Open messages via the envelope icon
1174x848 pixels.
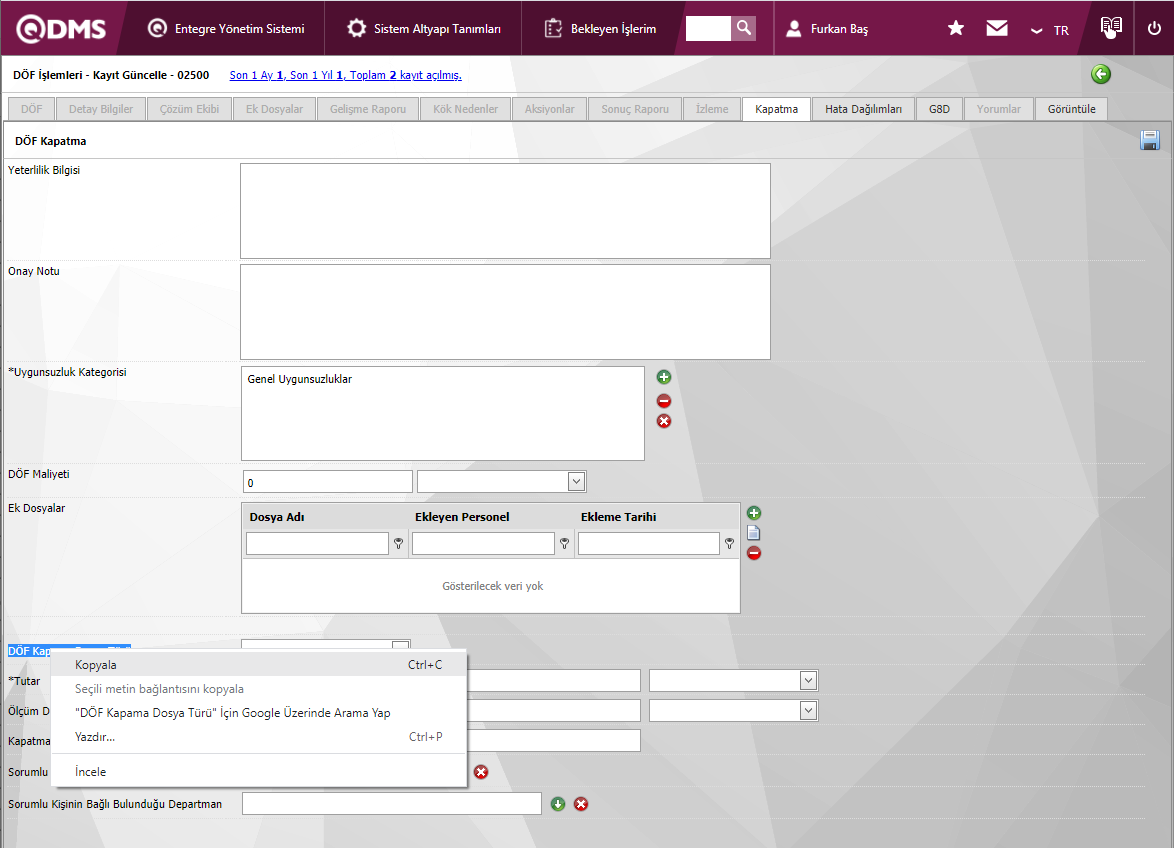pos(997,28)
